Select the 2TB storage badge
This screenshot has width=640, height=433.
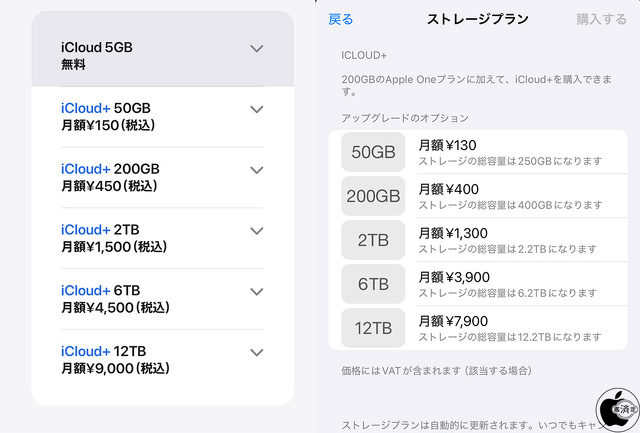tap(373, 240)
